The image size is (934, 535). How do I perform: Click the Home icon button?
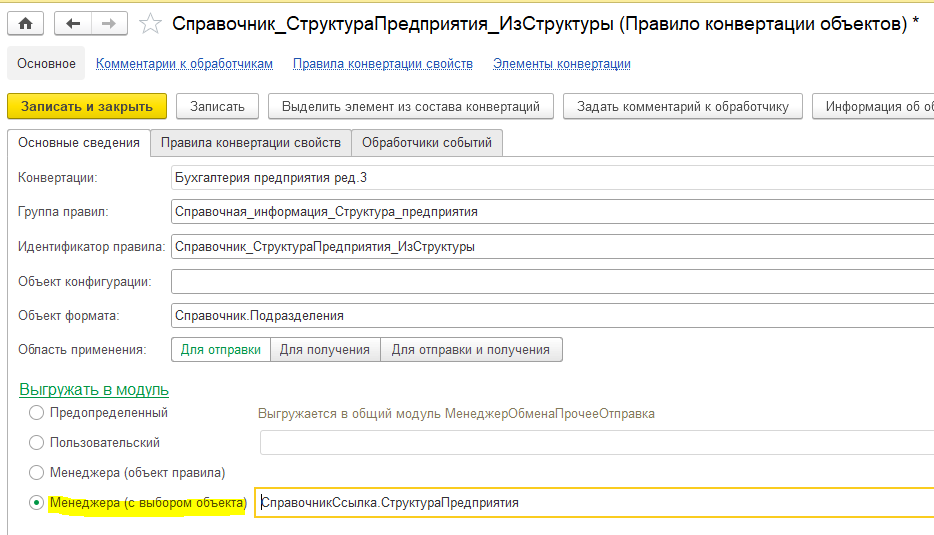coord(25,23)
